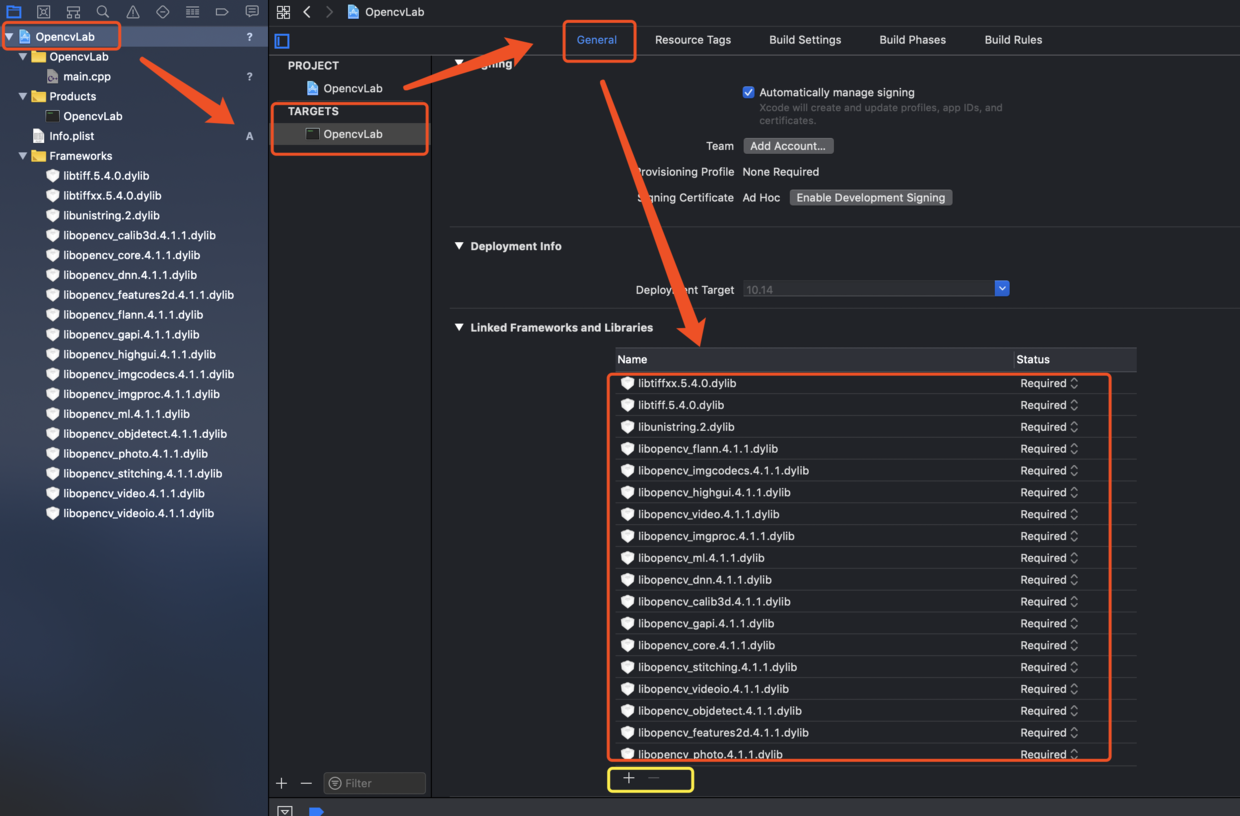1240x816 pixels.
Task: Switch to the General tab
Action: coord(597,40)
